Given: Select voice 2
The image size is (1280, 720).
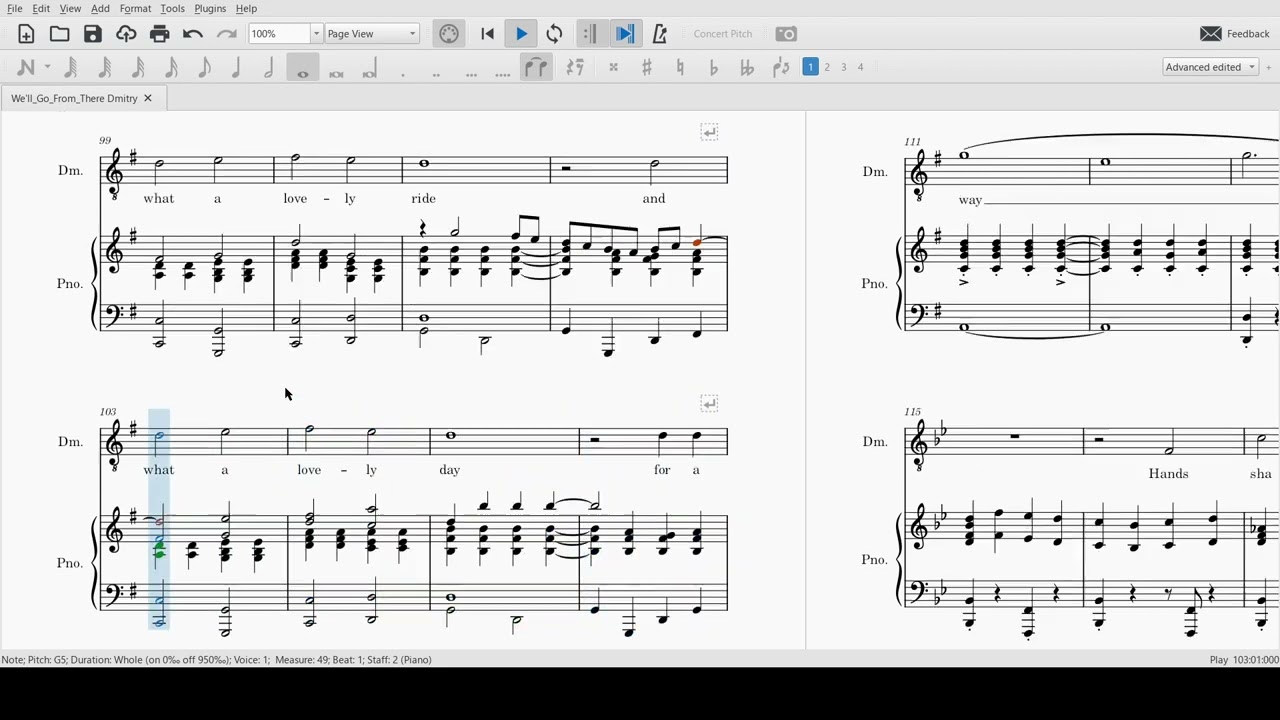Looking at the screenshot, I should pyautogui.click(x=827, y=67).
